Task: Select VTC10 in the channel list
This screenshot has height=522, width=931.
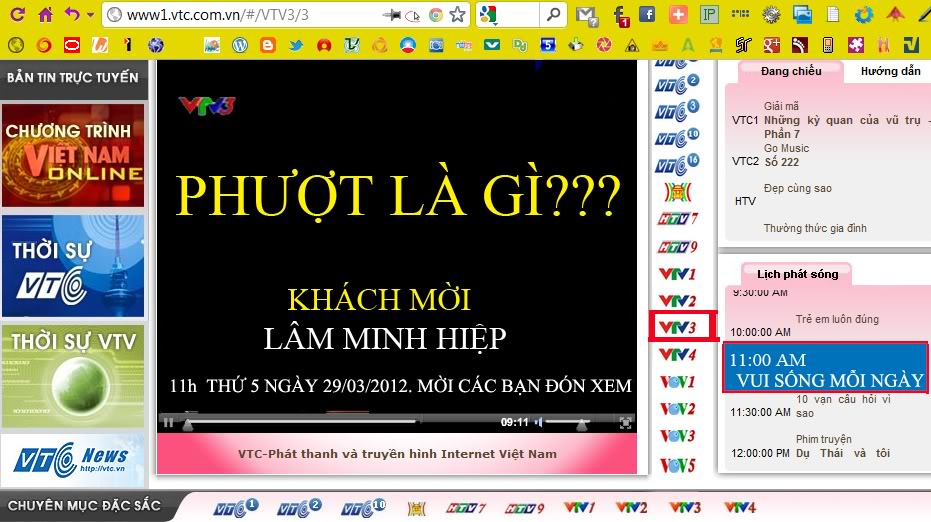Action: (677, 138)
